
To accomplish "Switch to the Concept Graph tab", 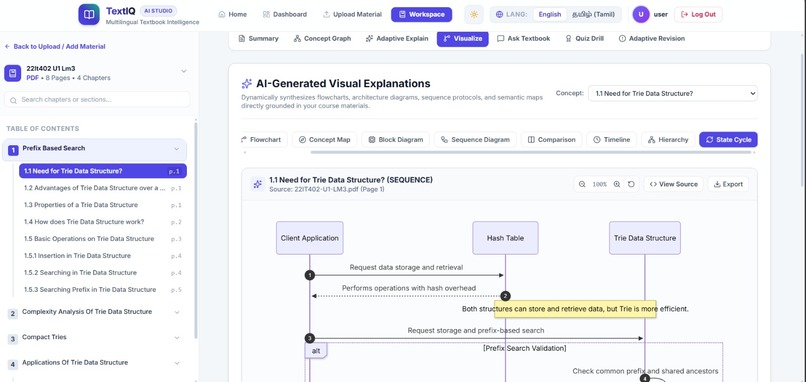I will (322, 39).
